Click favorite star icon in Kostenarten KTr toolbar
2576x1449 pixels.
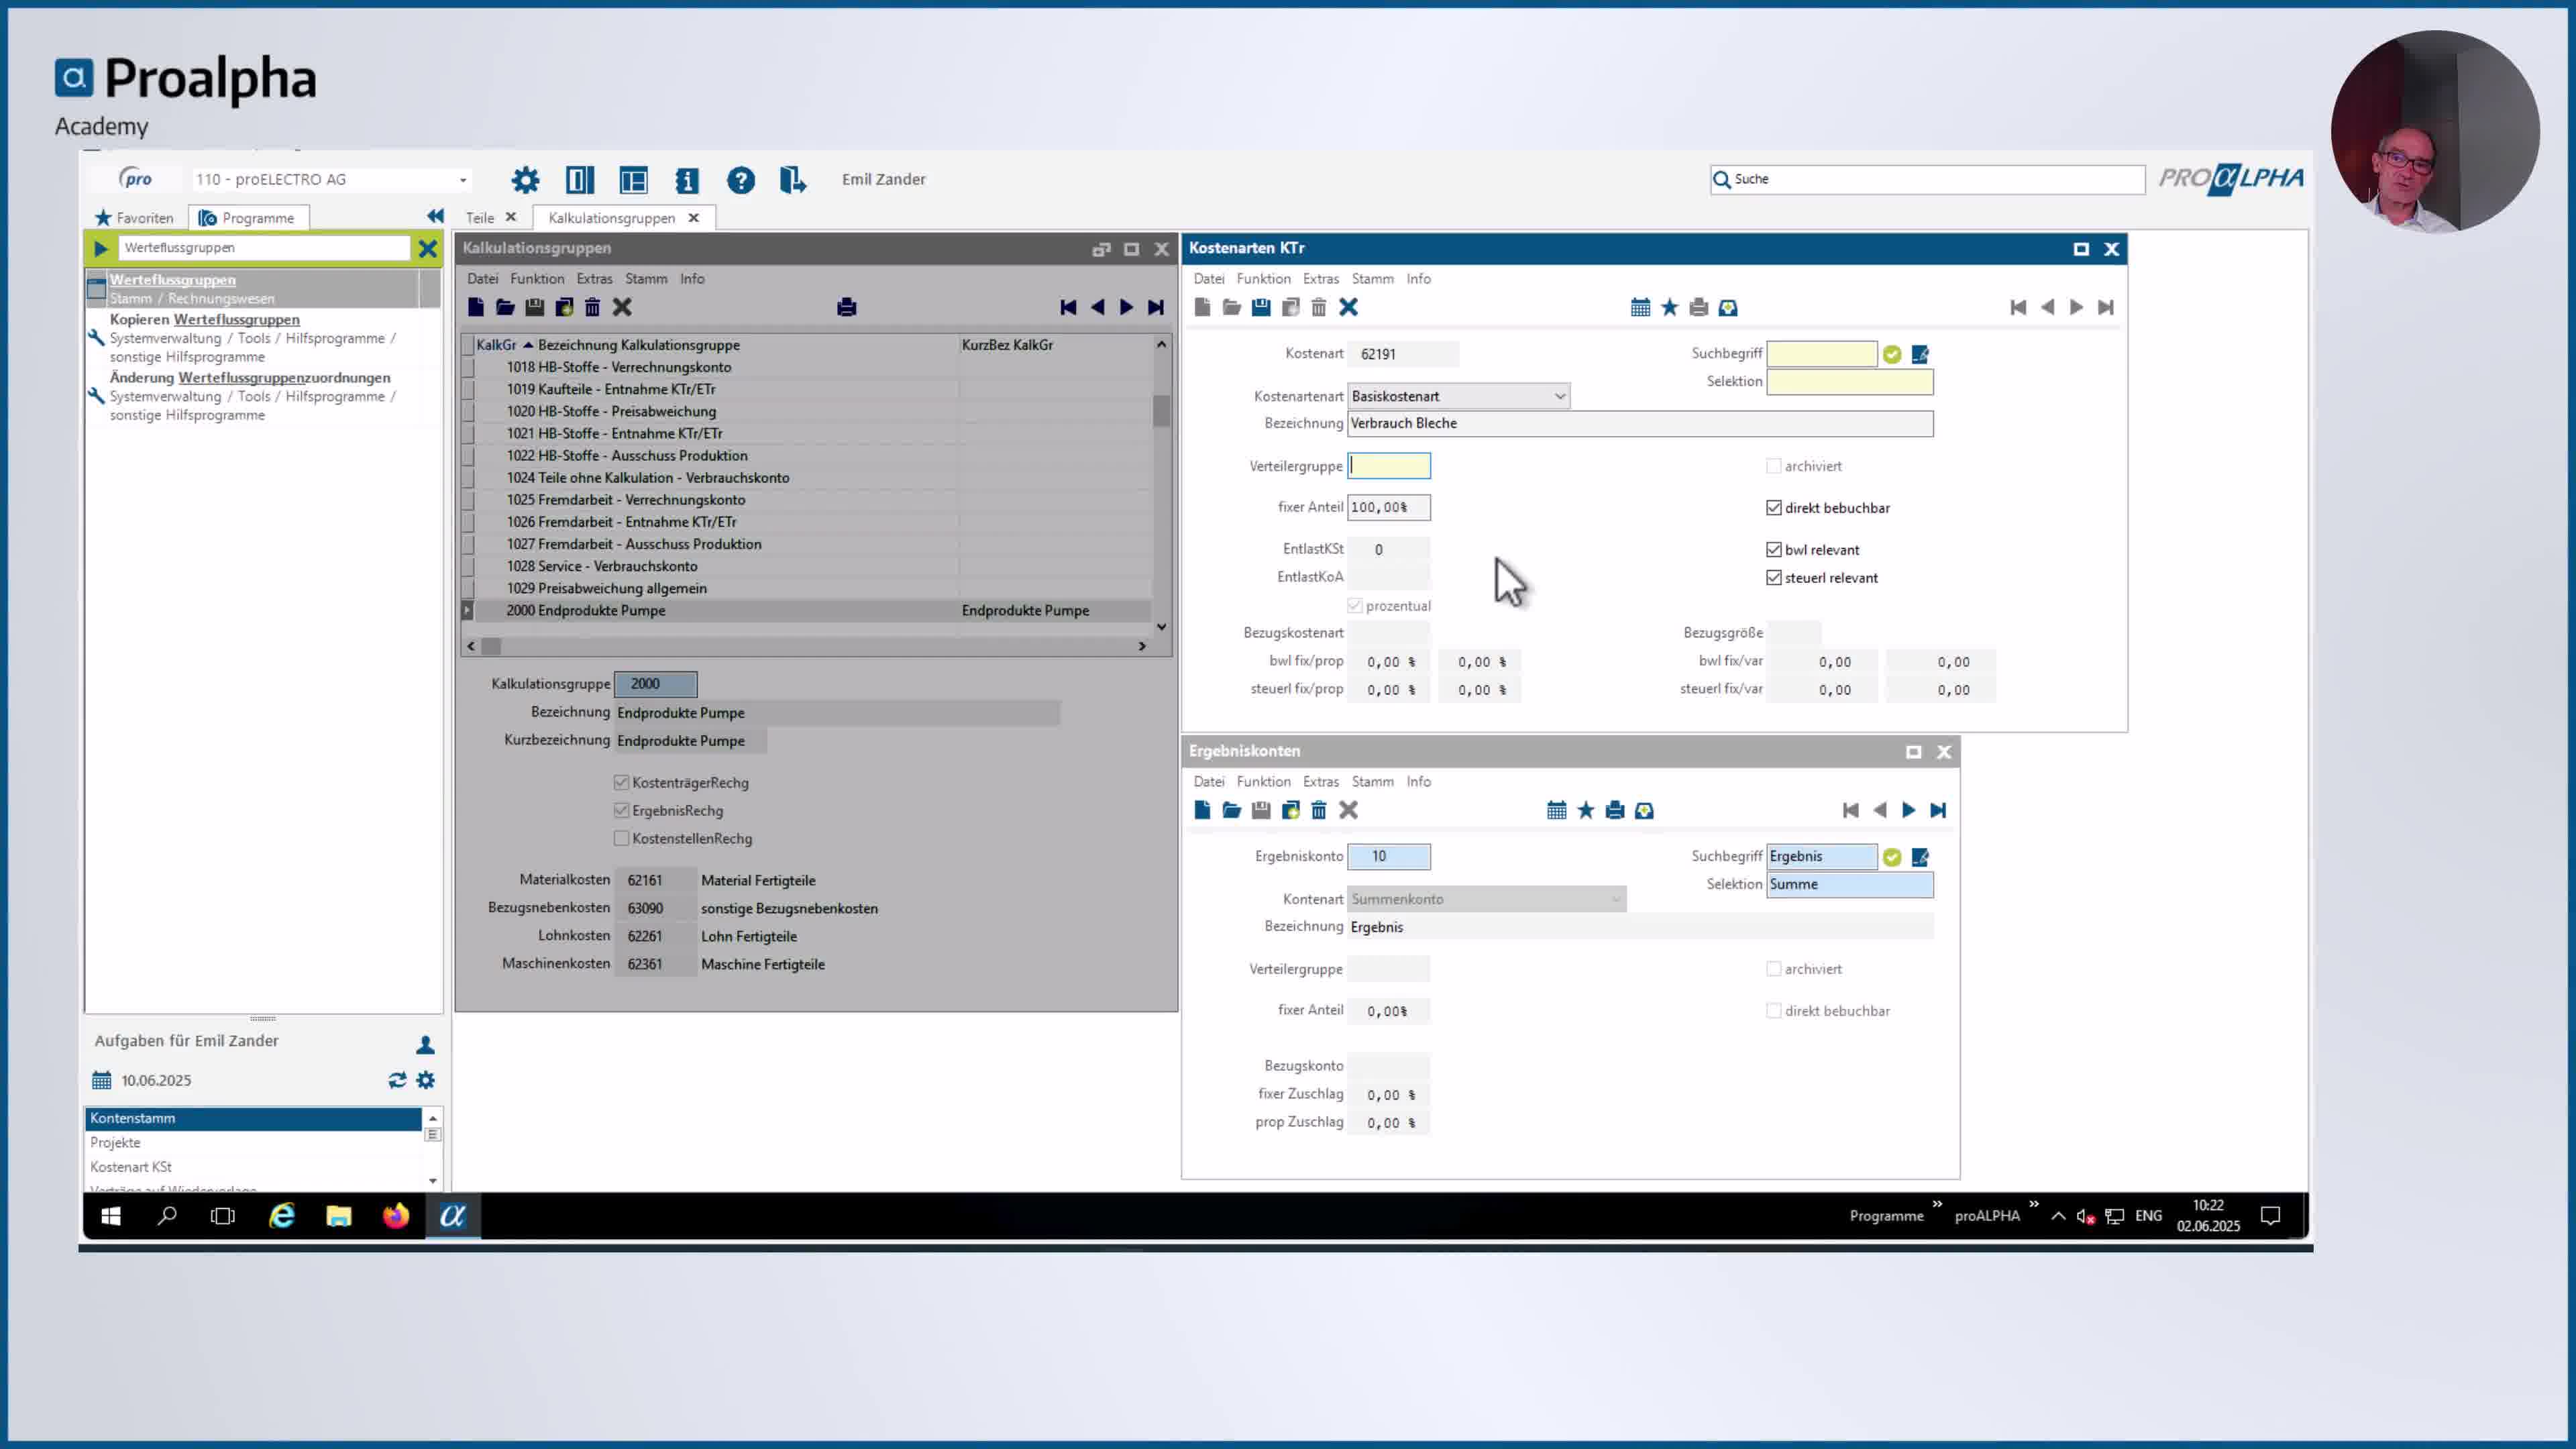[x=1669, y=307]
